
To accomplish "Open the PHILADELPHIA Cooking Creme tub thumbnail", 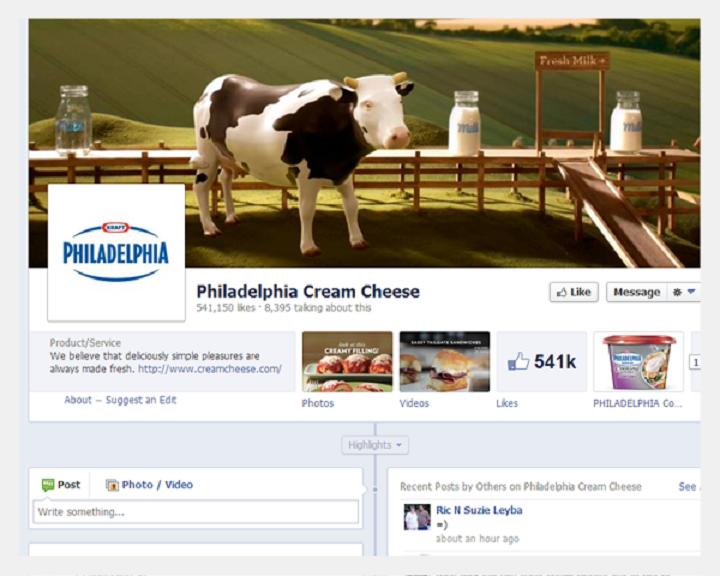I will (x=639, y=361).
